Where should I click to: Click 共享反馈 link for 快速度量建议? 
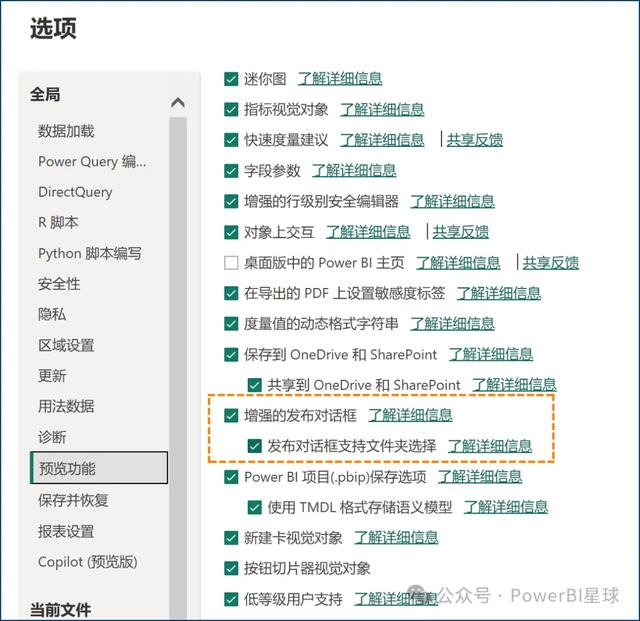coord(475,140)
